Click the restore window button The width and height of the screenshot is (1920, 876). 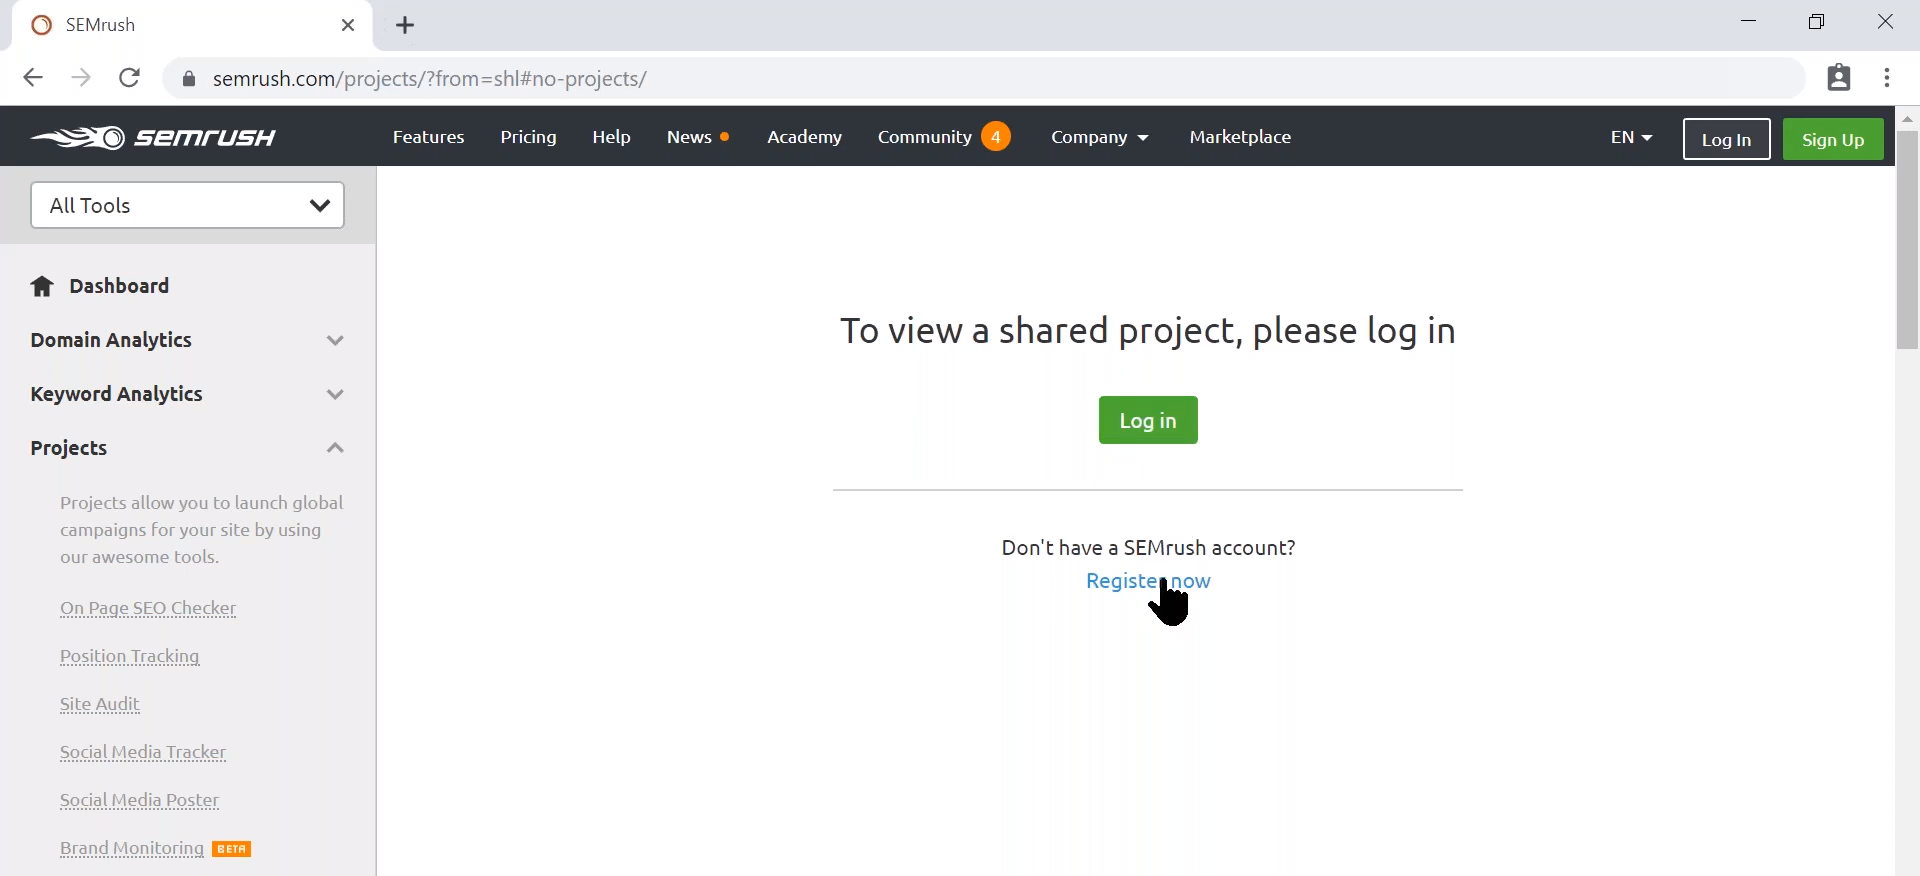click(1817, 22)
